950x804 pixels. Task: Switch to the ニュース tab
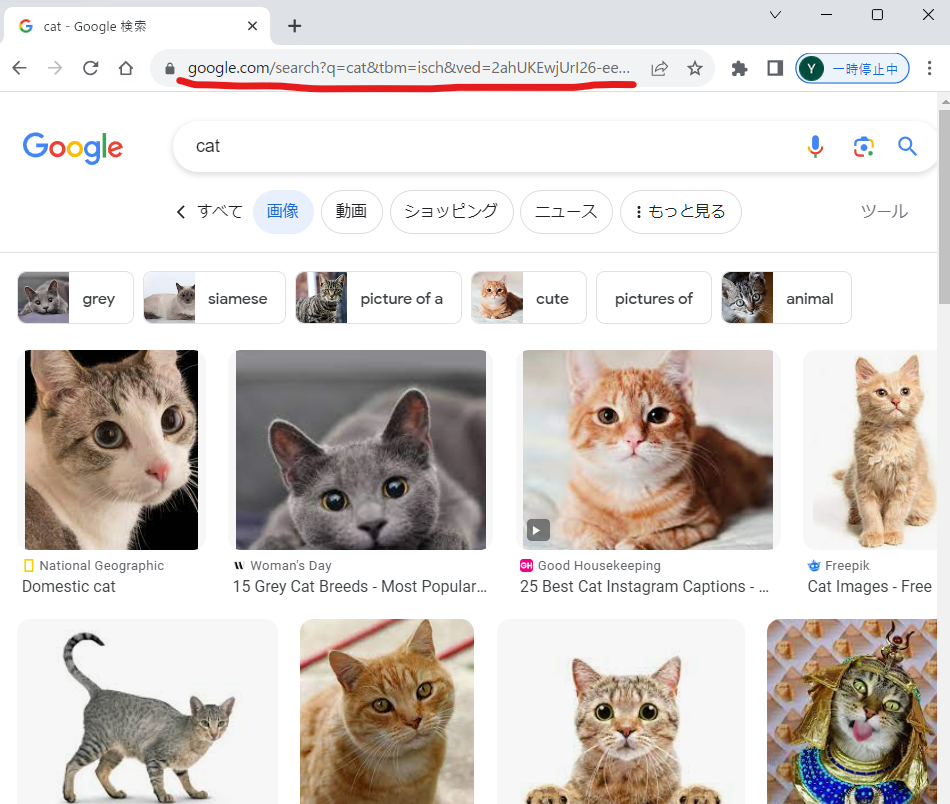[566, 212]
